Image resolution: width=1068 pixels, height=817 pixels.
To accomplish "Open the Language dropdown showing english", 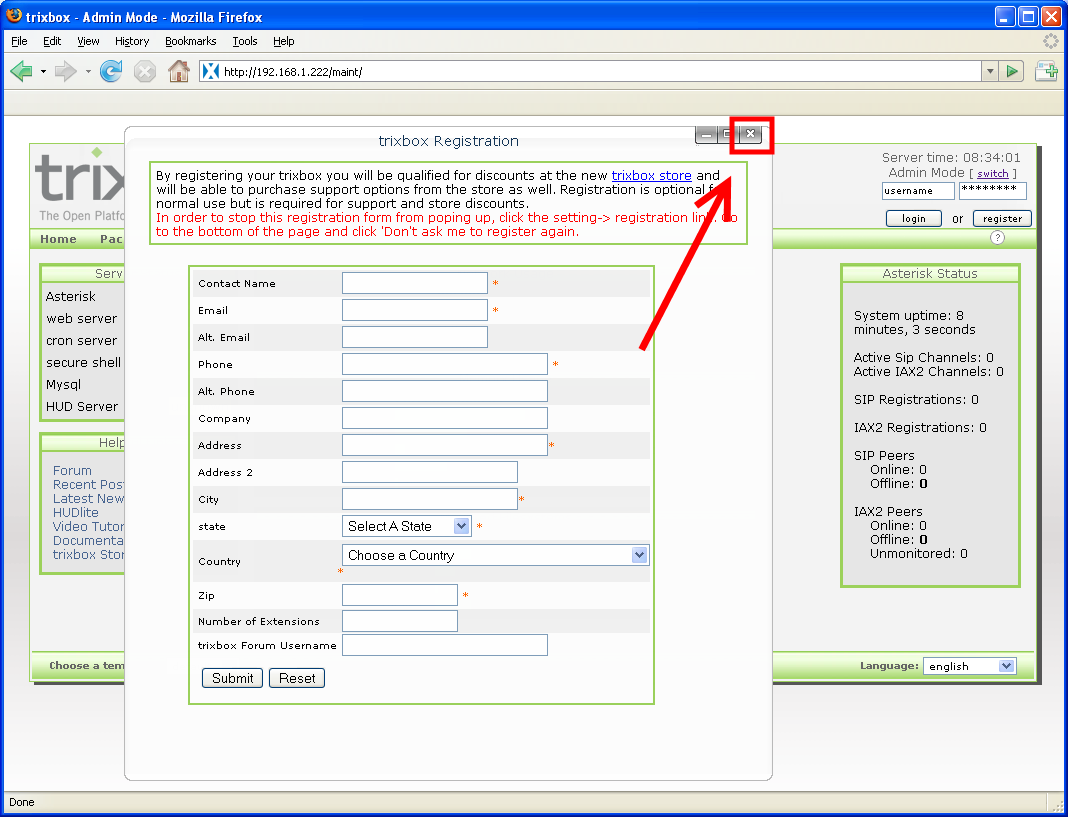I will [969, 666].
